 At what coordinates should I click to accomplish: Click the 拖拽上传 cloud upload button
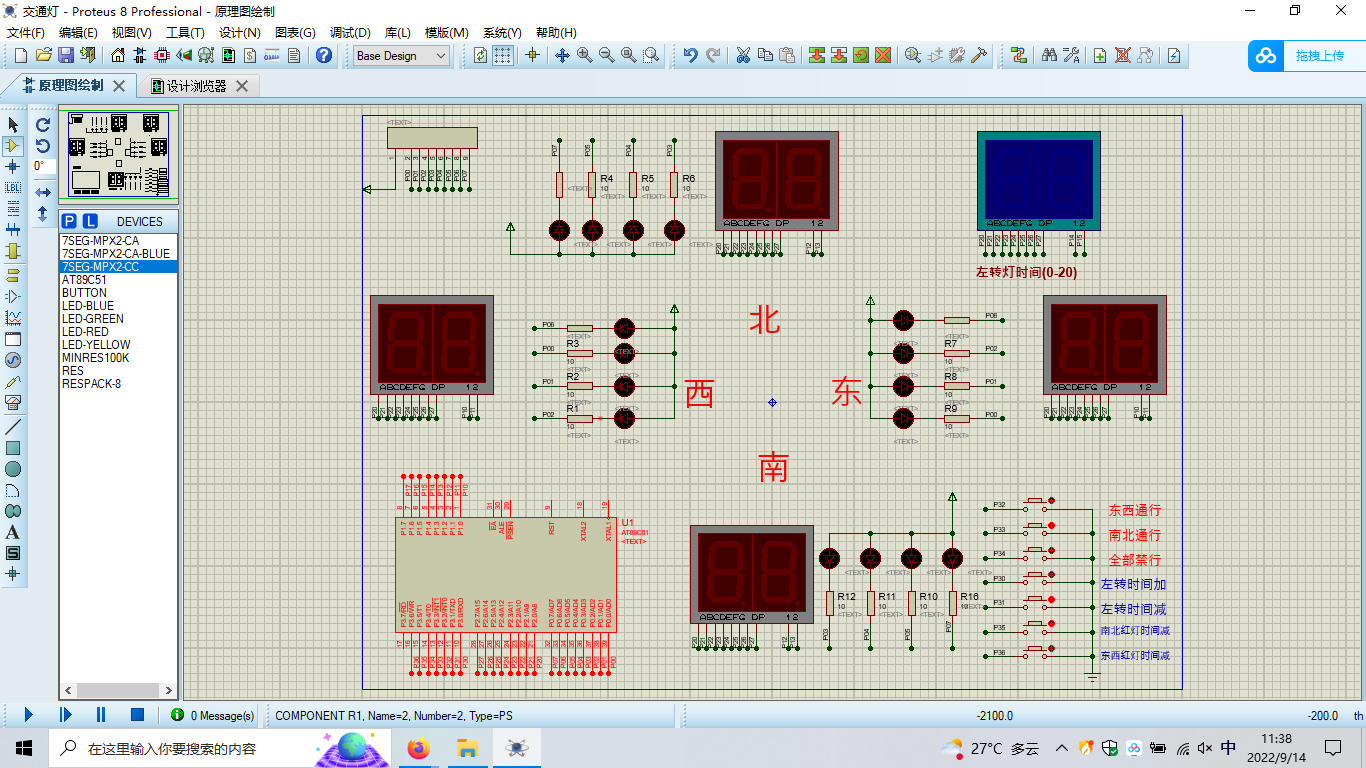pyautogui.click(x=1306, y=56)
